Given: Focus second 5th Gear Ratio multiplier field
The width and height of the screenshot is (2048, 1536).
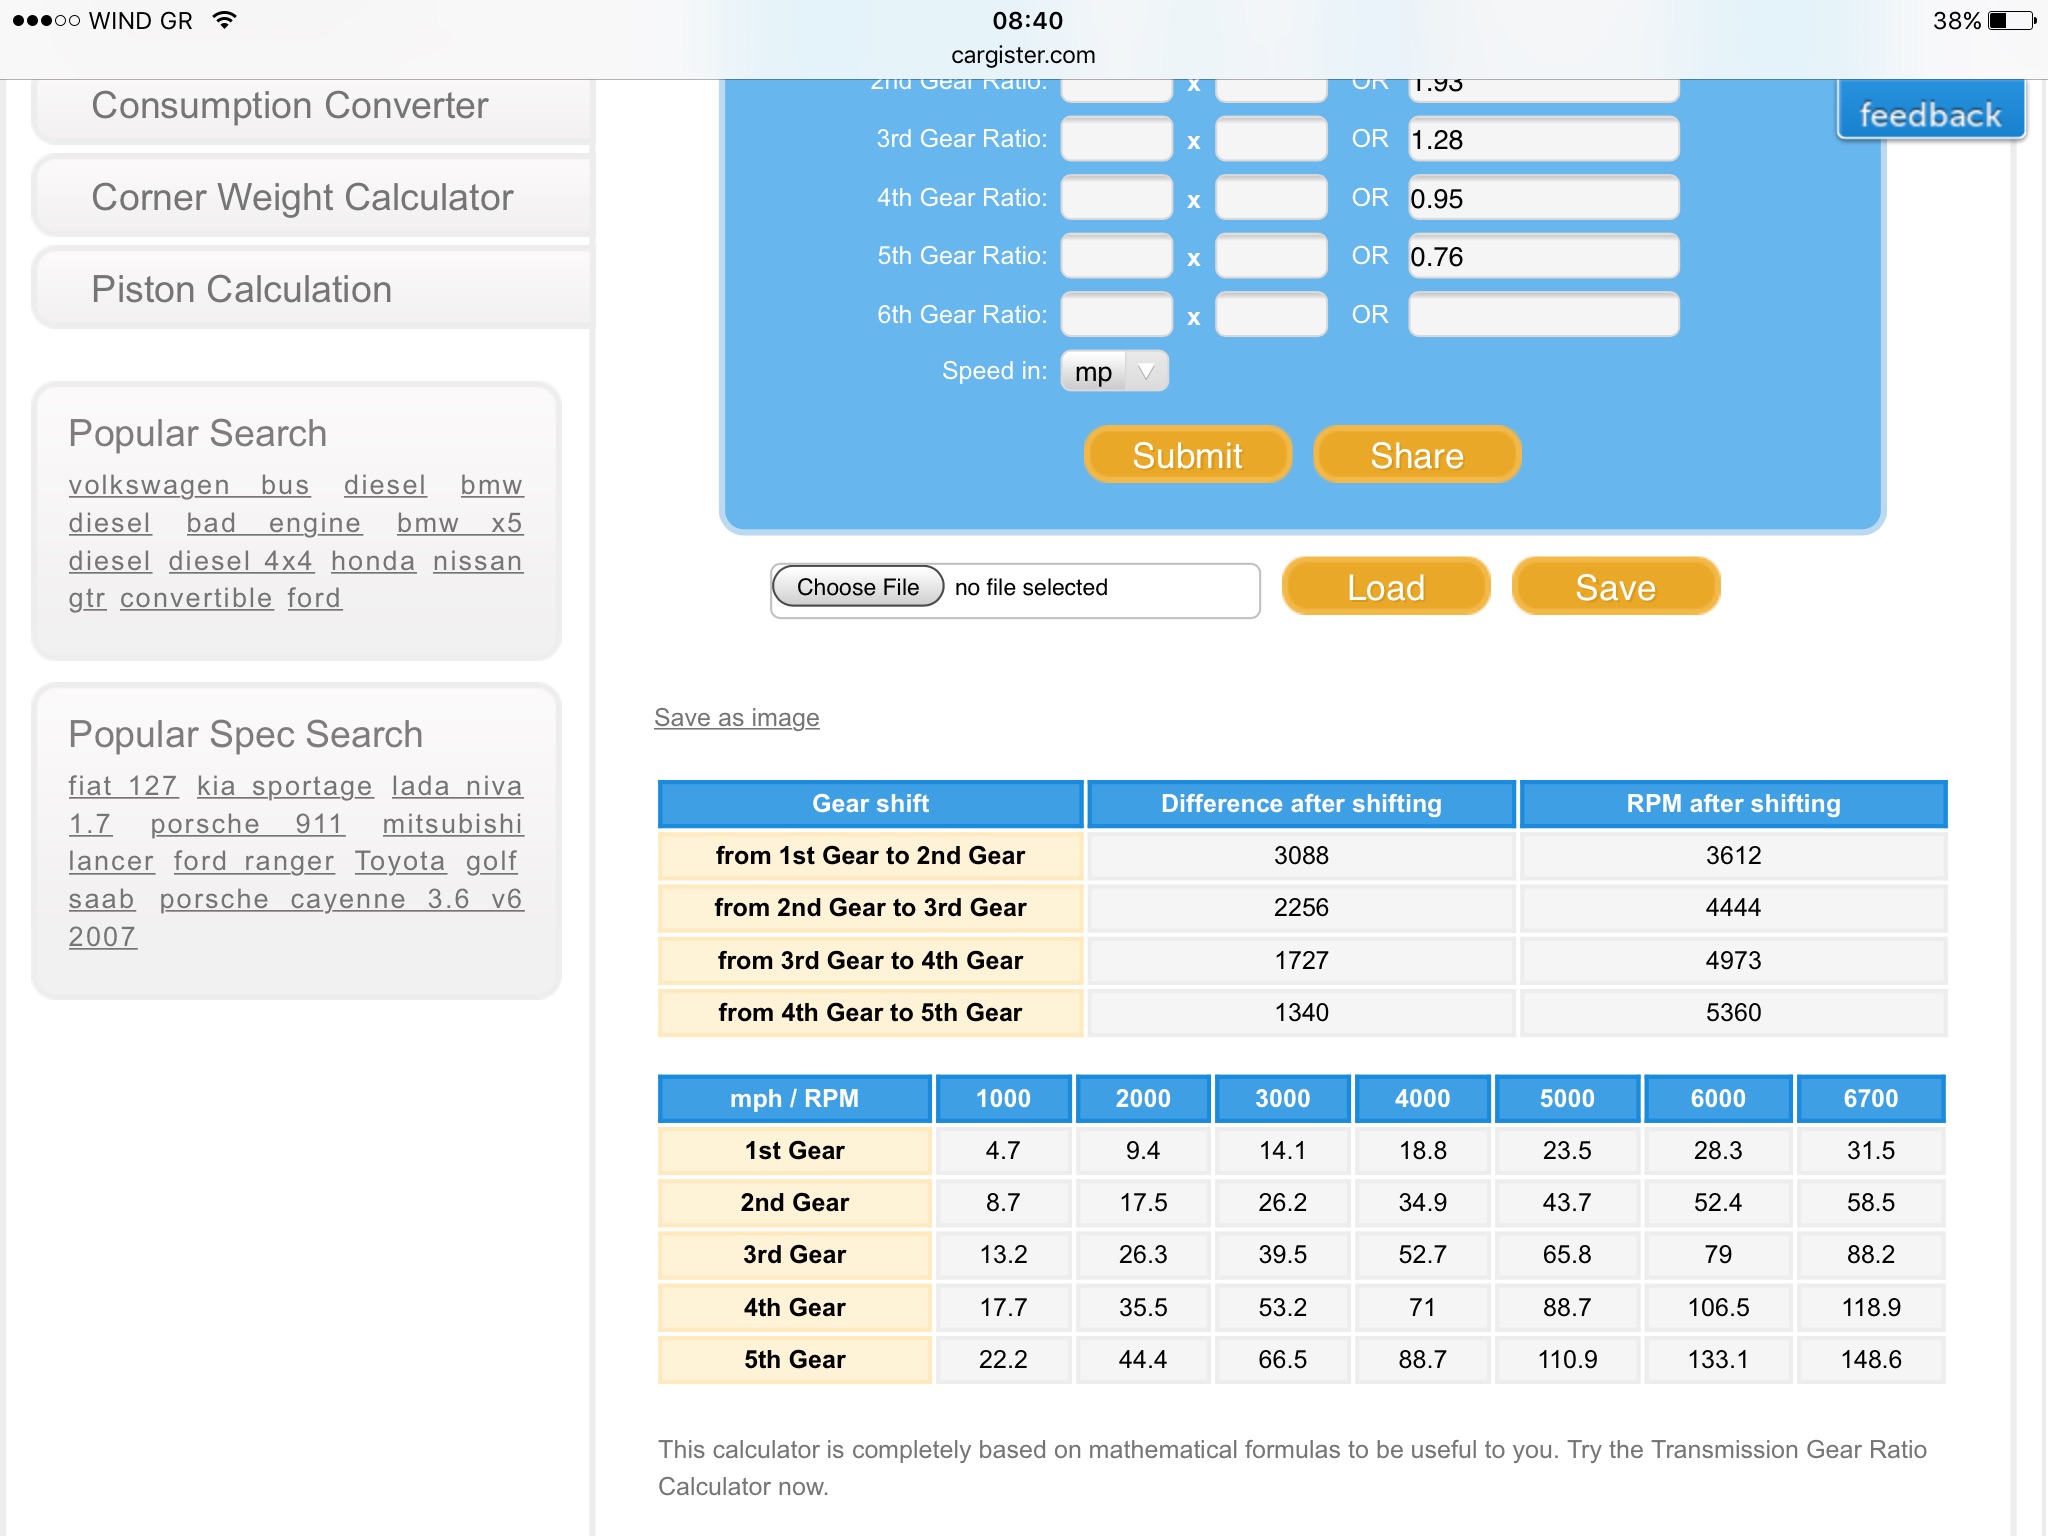Looking at the screenshot, I should 1271,256.
